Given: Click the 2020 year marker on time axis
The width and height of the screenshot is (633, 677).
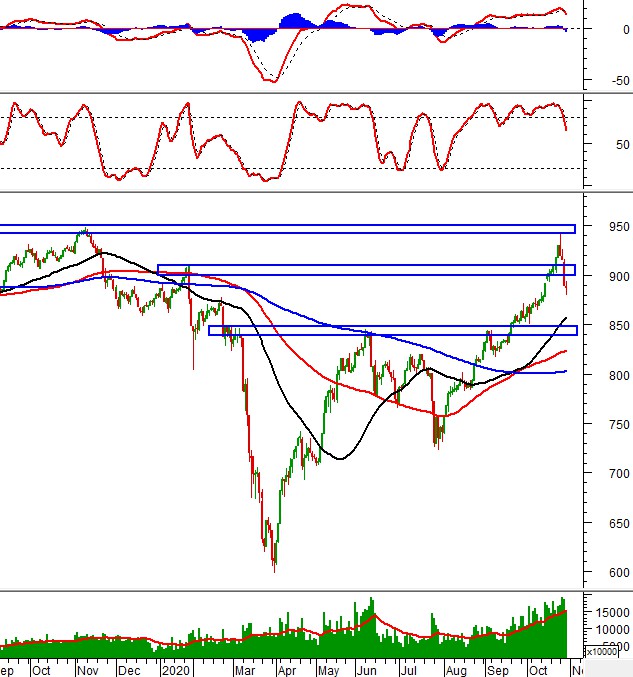Looking at the screenshot, I should pos(175,668).
